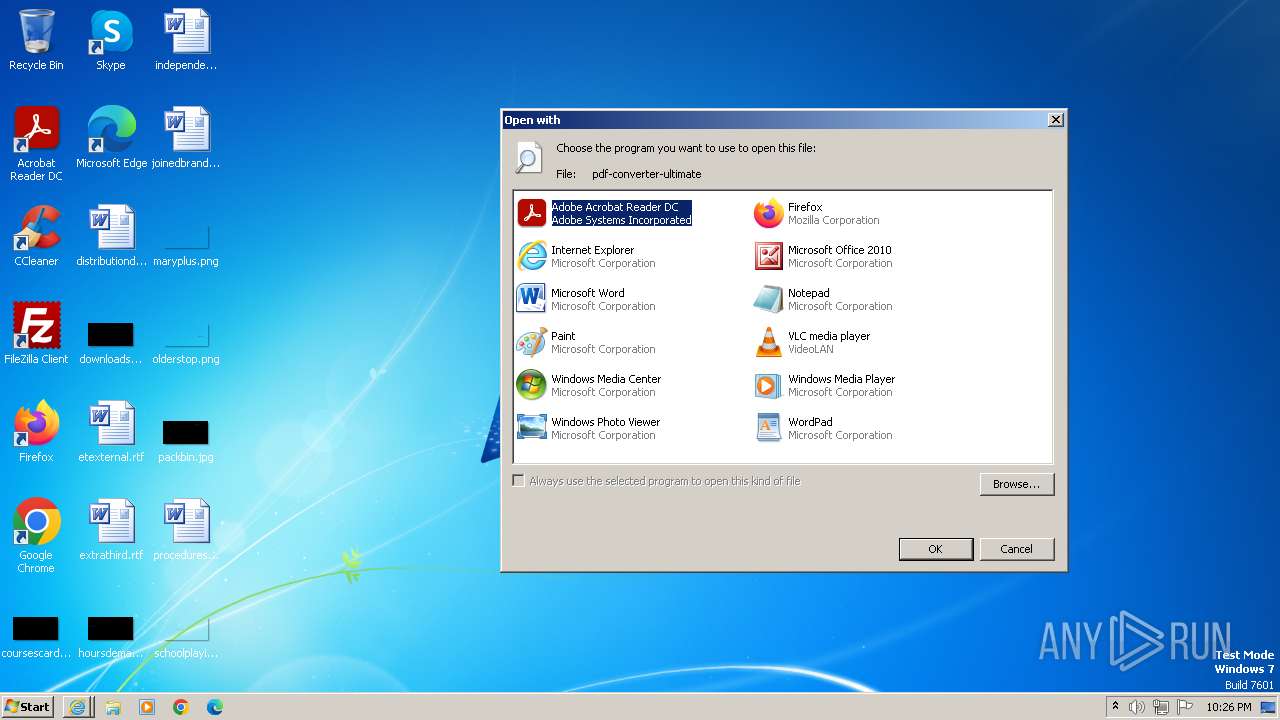Open the Recycle Bin desktop icon
1280x720 pixels.
pyautogui.click(x=36, y=40)
